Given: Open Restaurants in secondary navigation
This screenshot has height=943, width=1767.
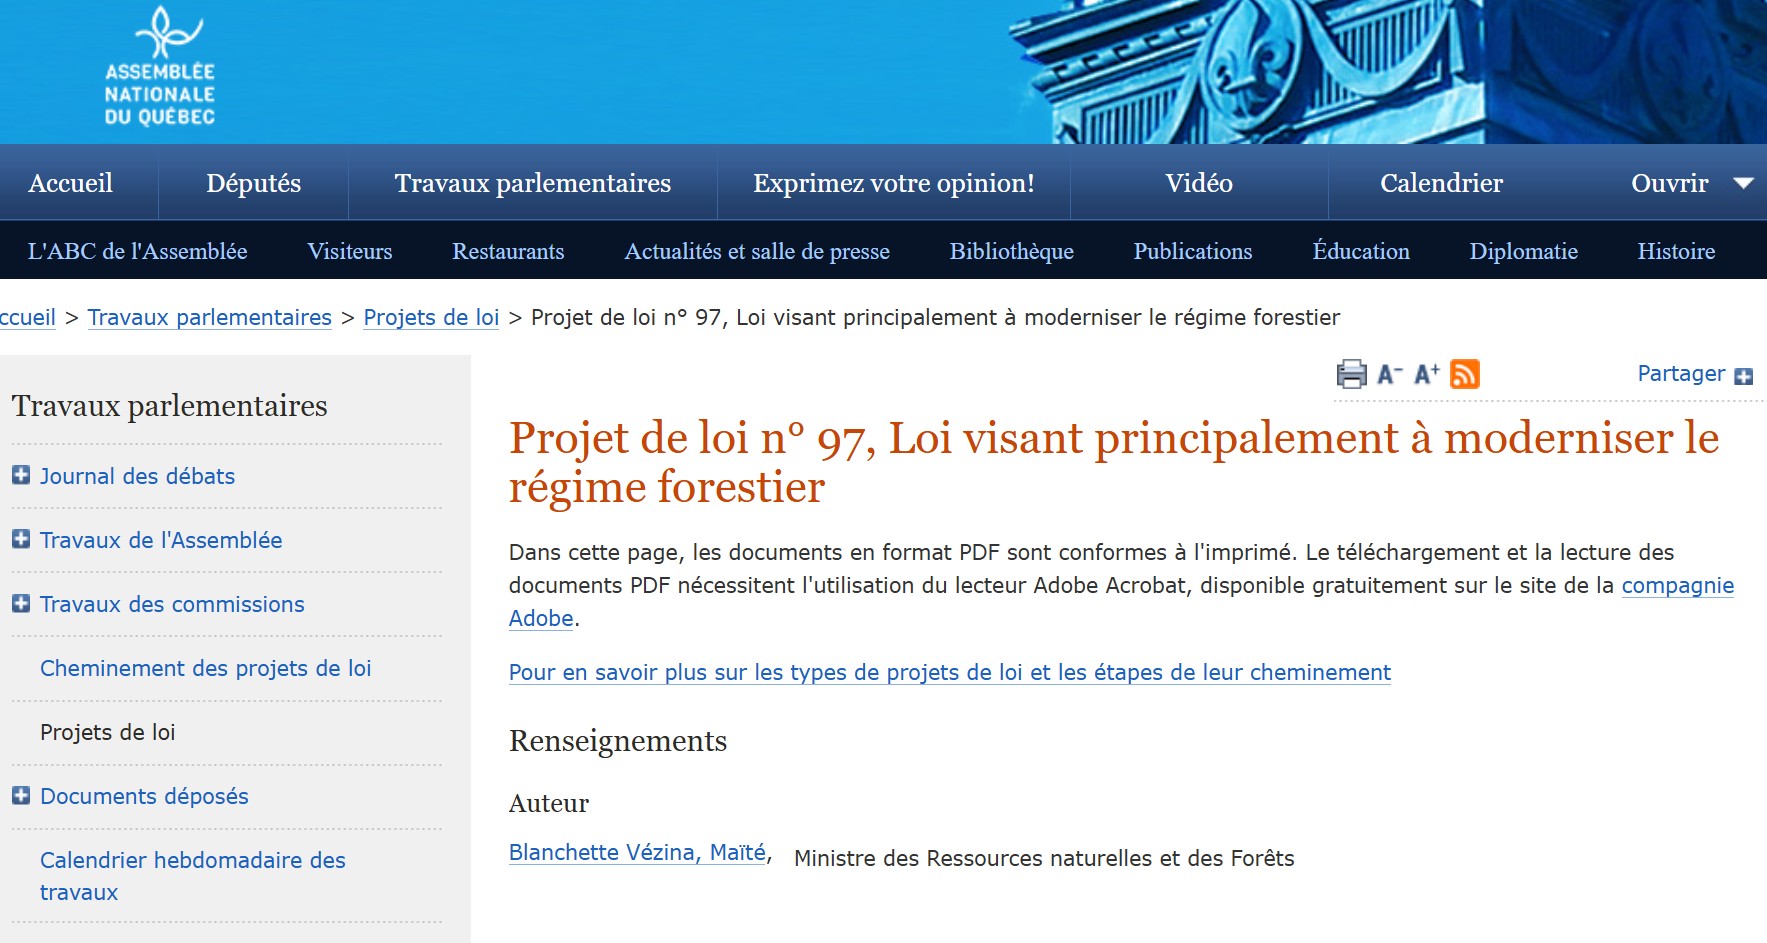Looking at the screenshot, I should click(508, 251).
